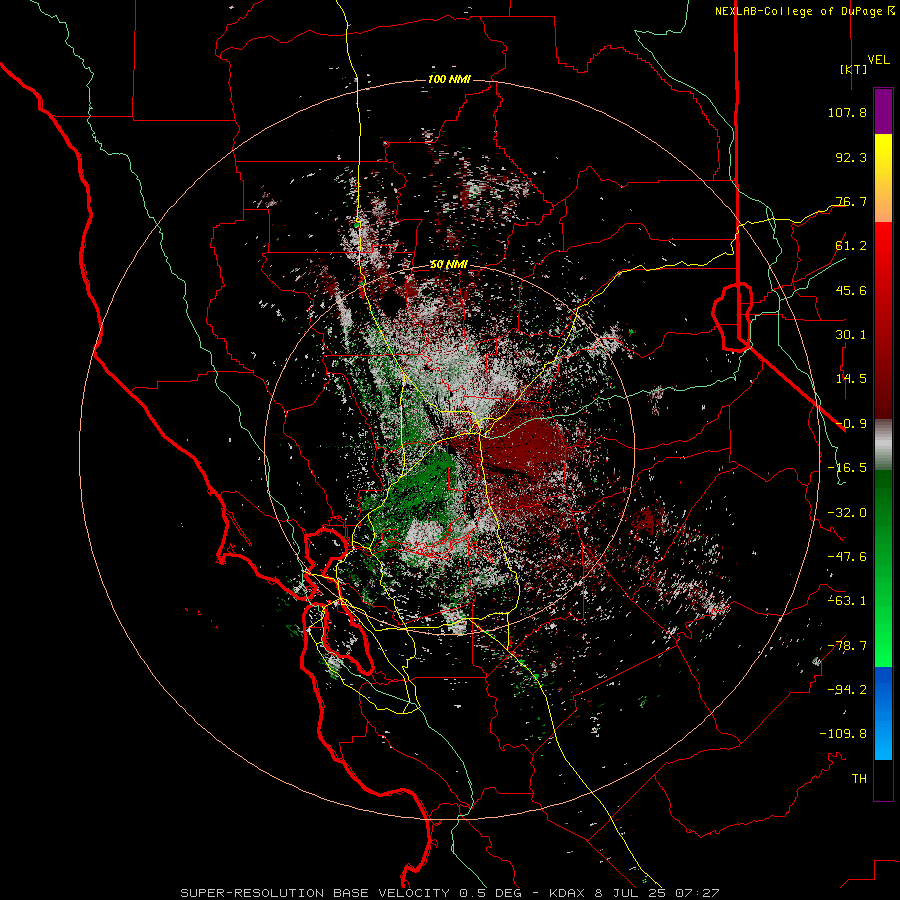The height and width of the screenshot is (900, 900).
Task: Click the -63.1 velocity scale value
Action: coord(847,601)
